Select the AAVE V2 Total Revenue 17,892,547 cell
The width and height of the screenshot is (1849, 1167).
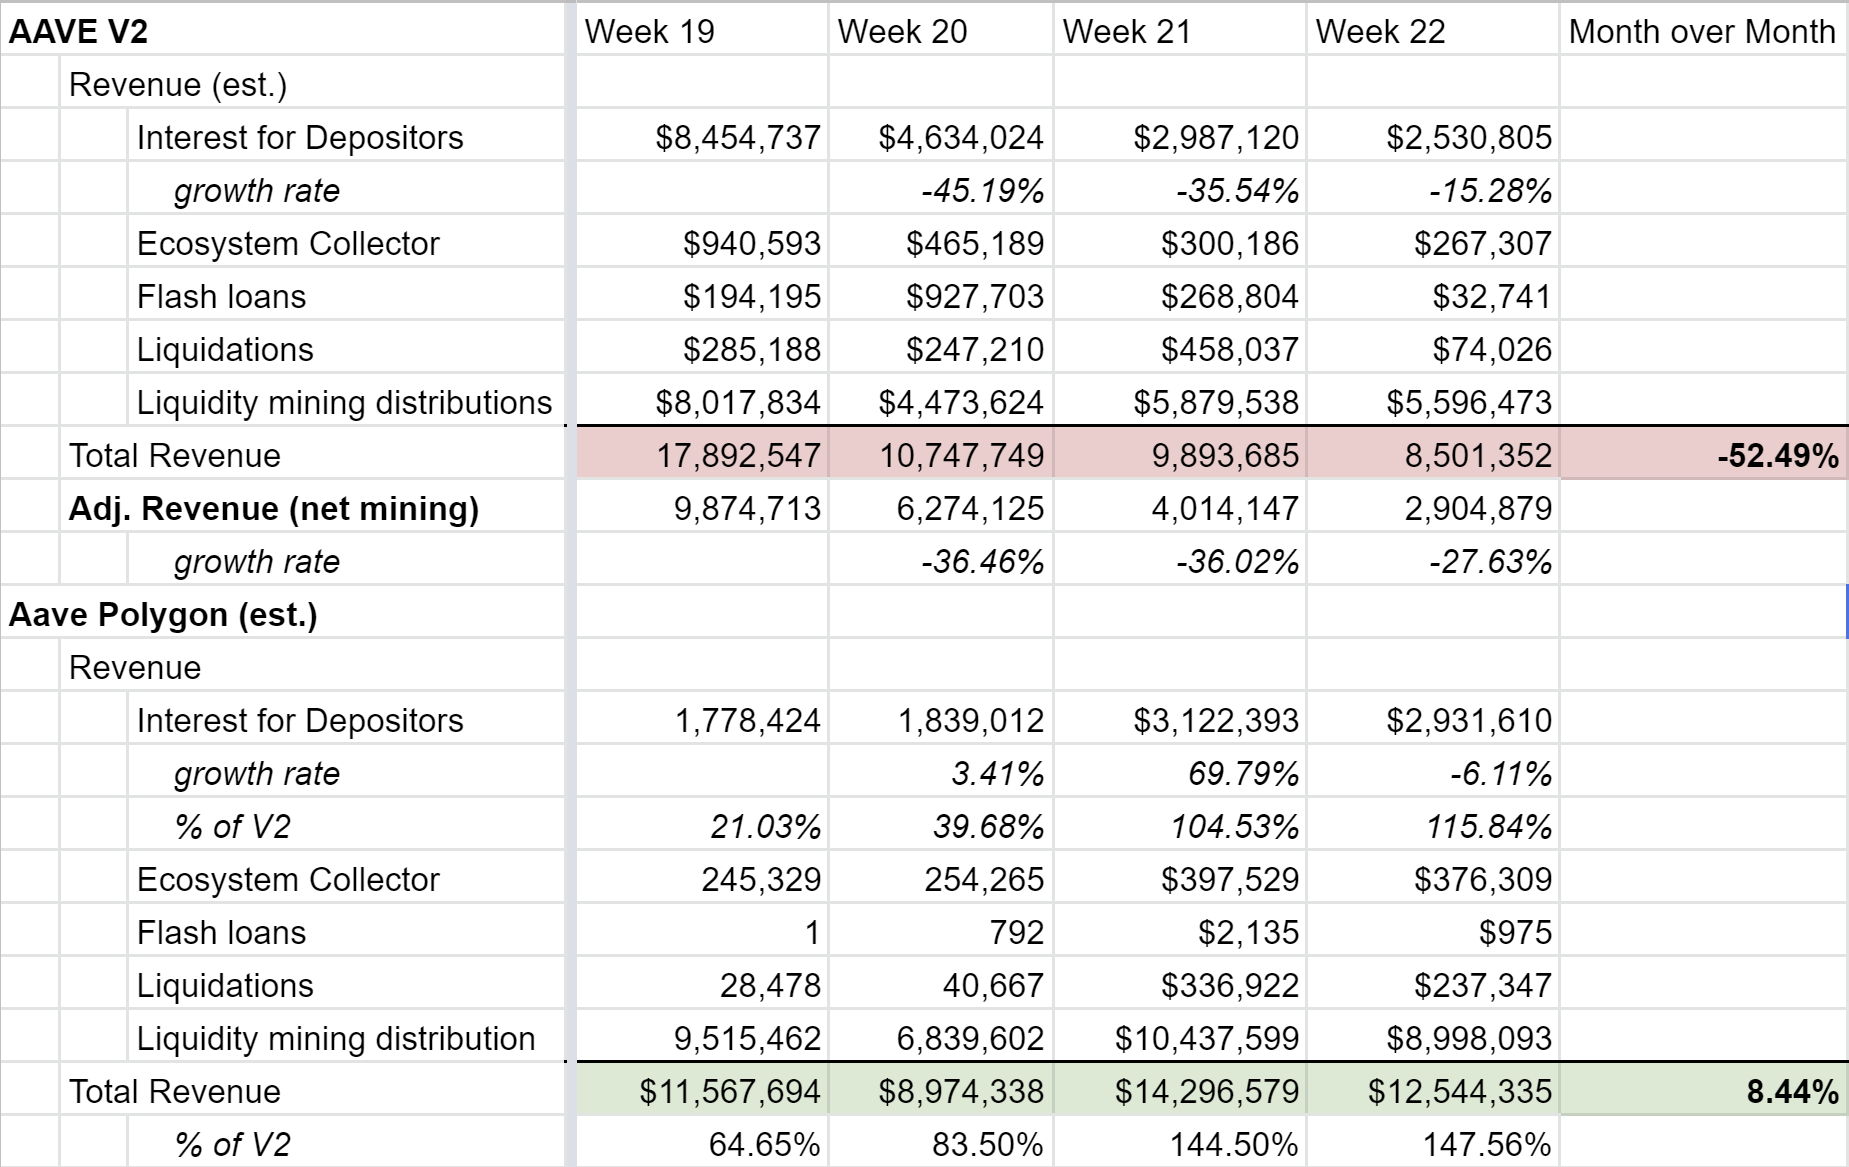(702, 456)
